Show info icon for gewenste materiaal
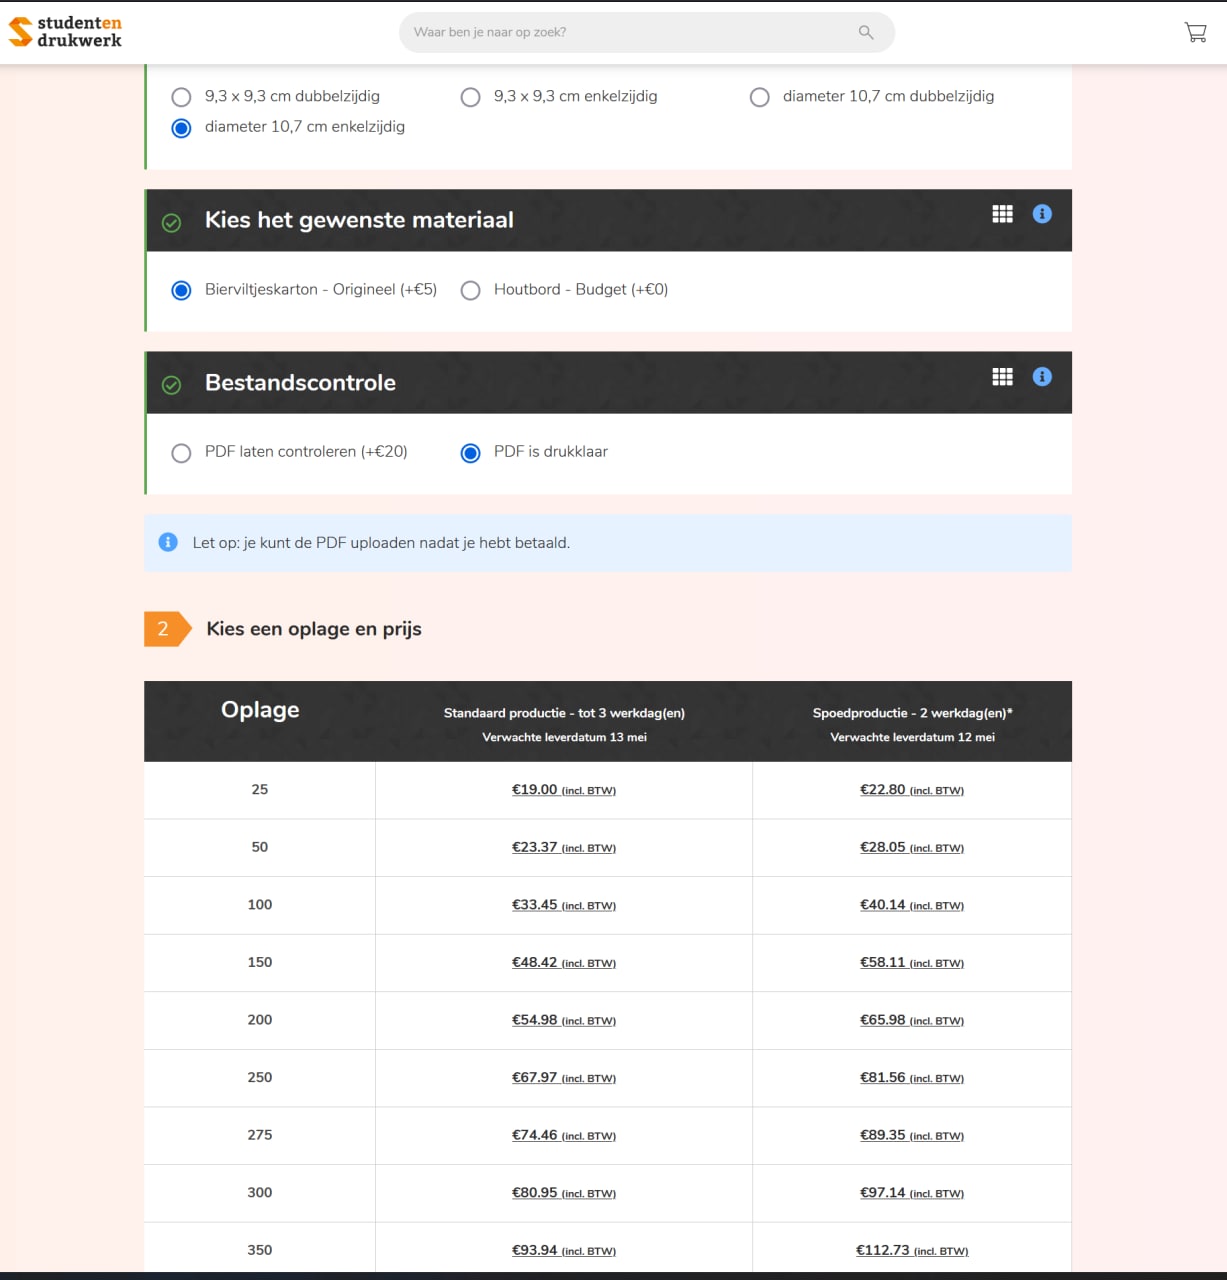Image resolution: width=1227 pixels, height=1280 pixels. 1042,214
